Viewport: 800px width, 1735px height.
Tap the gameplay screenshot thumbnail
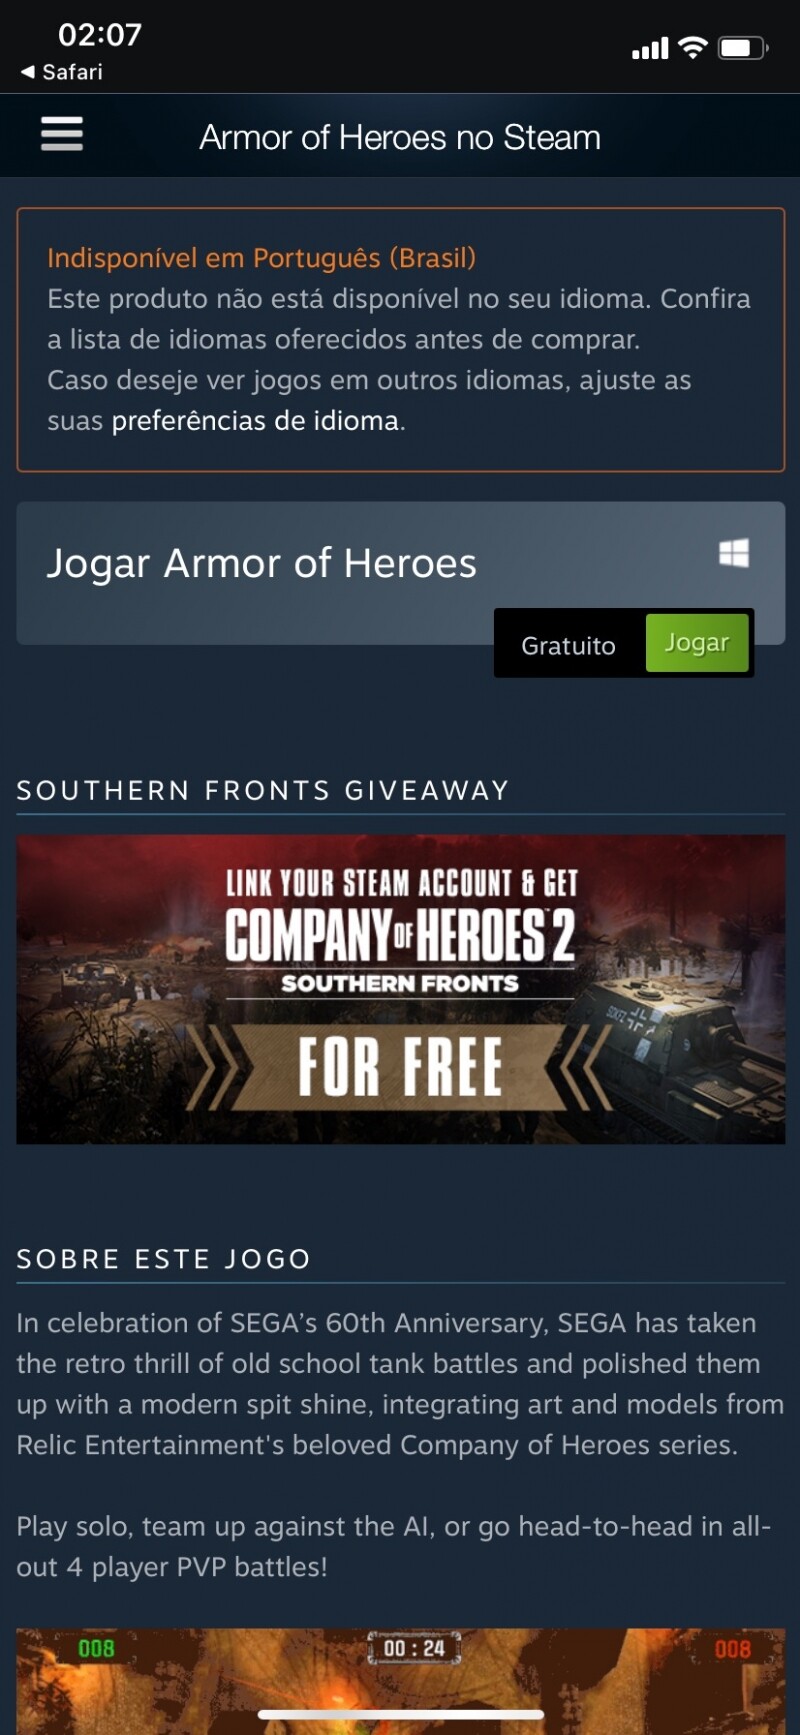click(x=400, y=1681)
